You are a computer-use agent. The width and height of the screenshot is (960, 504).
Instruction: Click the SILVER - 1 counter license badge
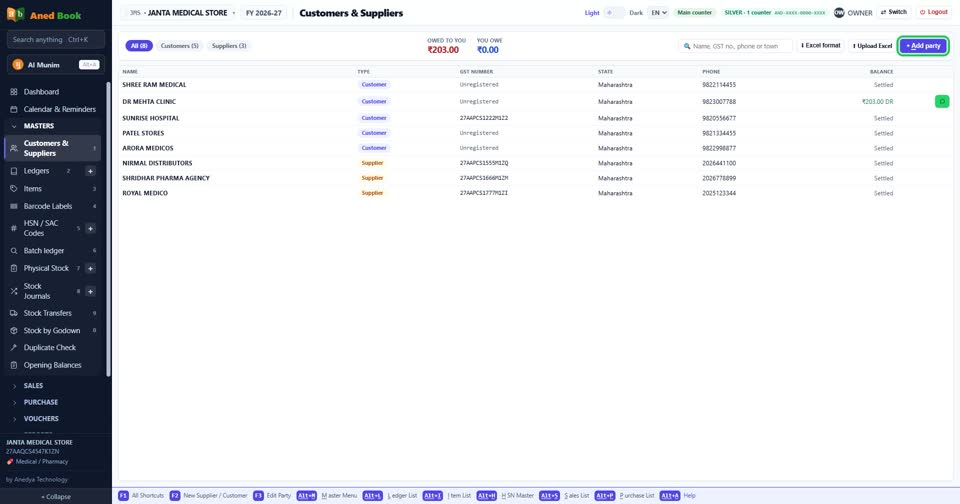(774, 12)
